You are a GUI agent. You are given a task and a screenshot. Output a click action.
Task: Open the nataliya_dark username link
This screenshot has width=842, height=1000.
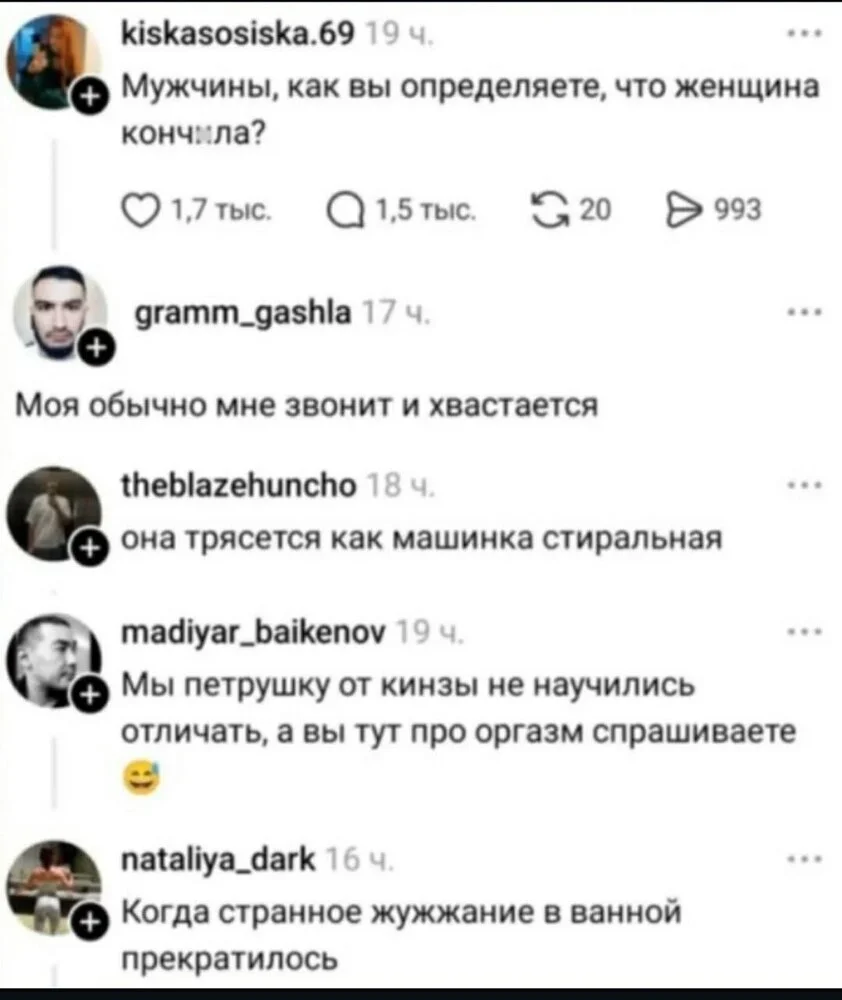click(x=218, y=860)
